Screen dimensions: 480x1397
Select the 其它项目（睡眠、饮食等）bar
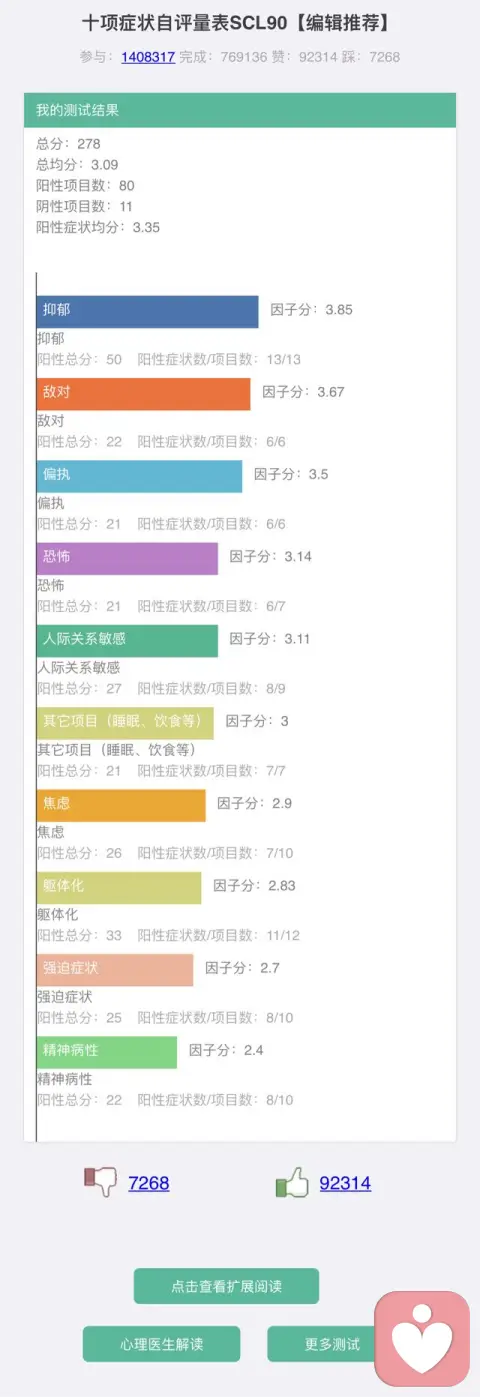(x=125, y=723)
